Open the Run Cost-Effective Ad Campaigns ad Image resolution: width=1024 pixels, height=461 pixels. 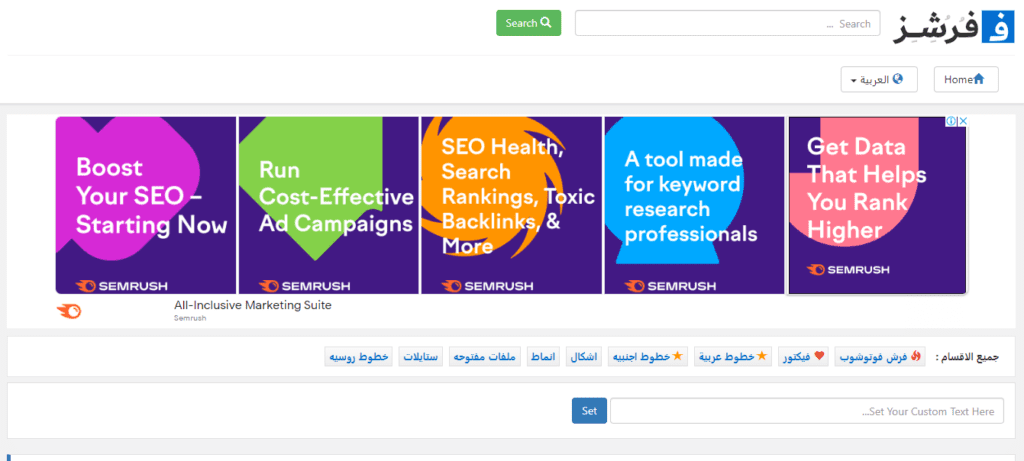(x=328, y=205)
